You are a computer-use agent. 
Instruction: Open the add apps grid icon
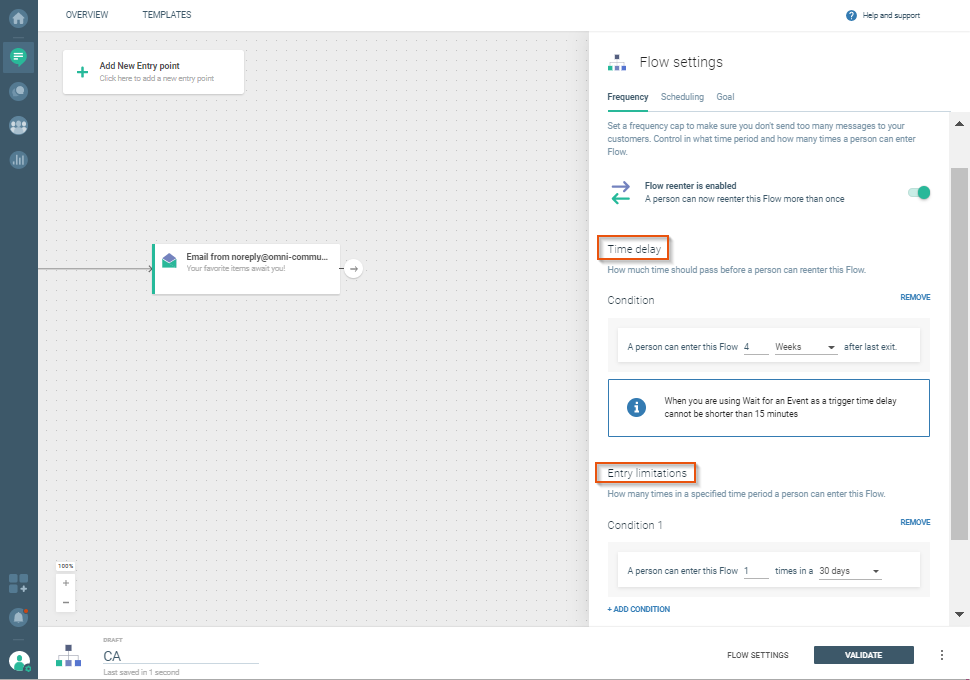point(18,583)
